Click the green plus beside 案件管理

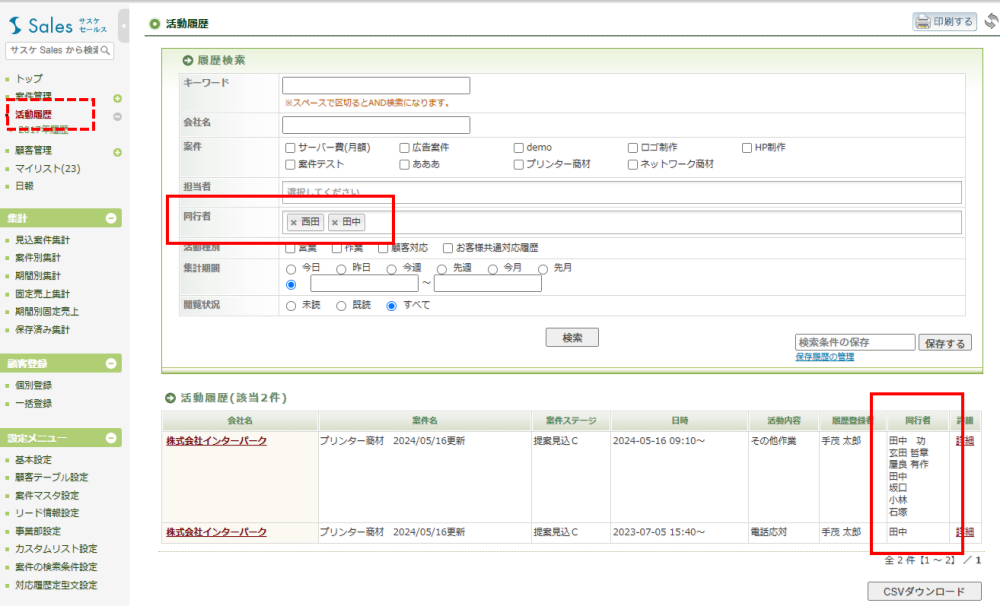[117, 98]
